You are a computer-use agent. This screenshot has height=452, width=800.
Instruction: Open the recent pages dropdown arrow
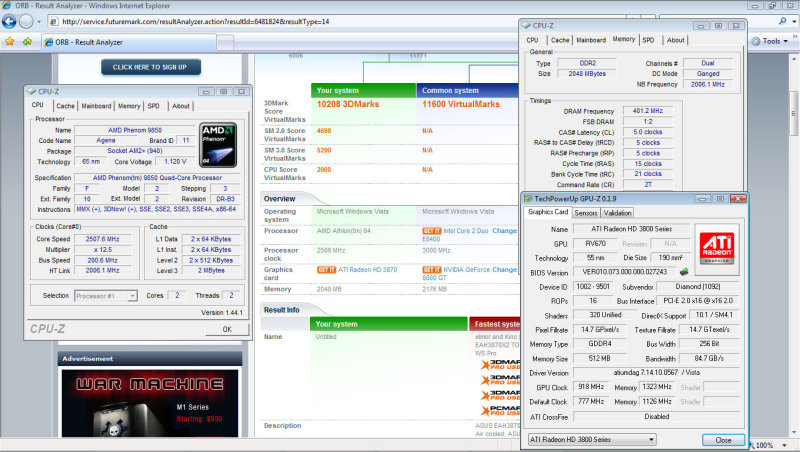point(39,22)
